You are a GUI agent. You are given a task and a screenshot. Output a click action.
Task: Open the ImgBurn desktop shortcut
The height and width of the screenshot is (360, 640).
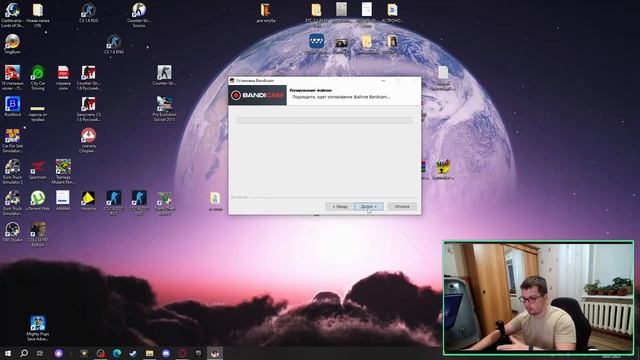12,44
